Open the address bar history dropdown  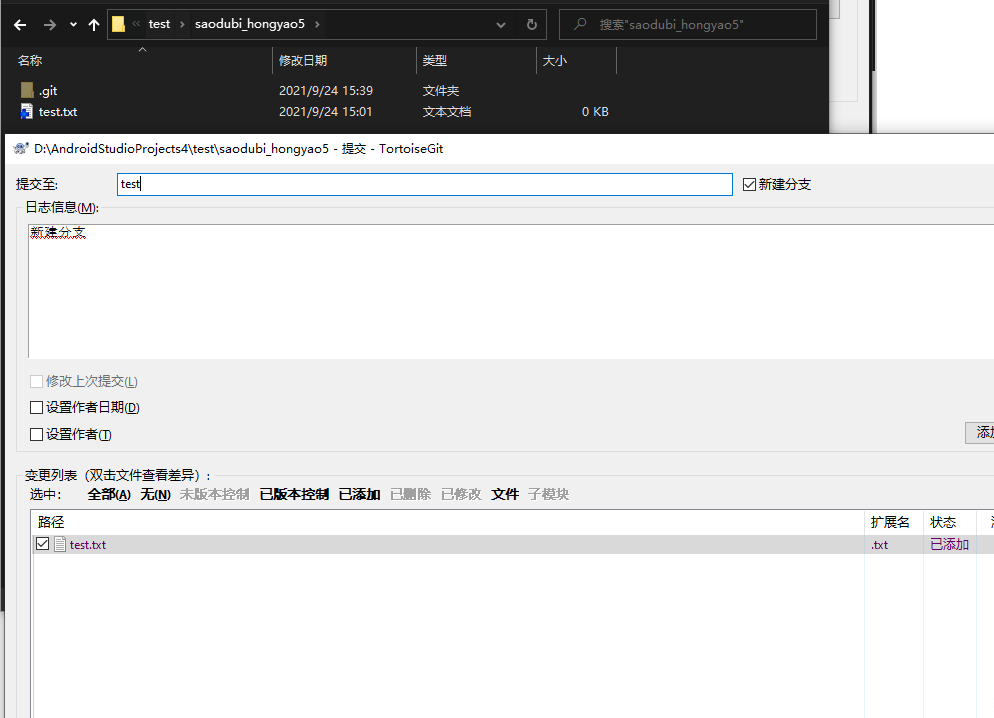point(501,25)
